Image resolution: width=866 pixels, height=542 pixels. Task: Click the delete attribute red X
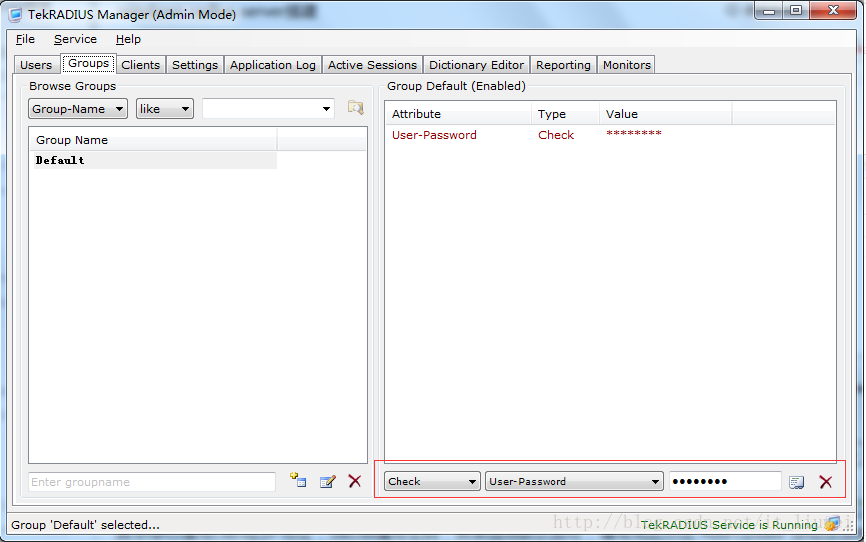click(x=826, y=482)
